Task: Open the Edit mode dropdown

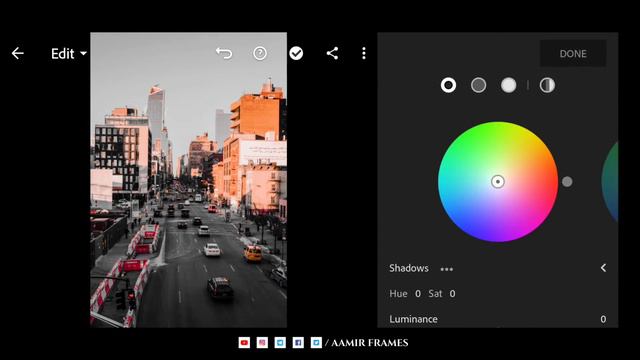Action: coord(69,53)
